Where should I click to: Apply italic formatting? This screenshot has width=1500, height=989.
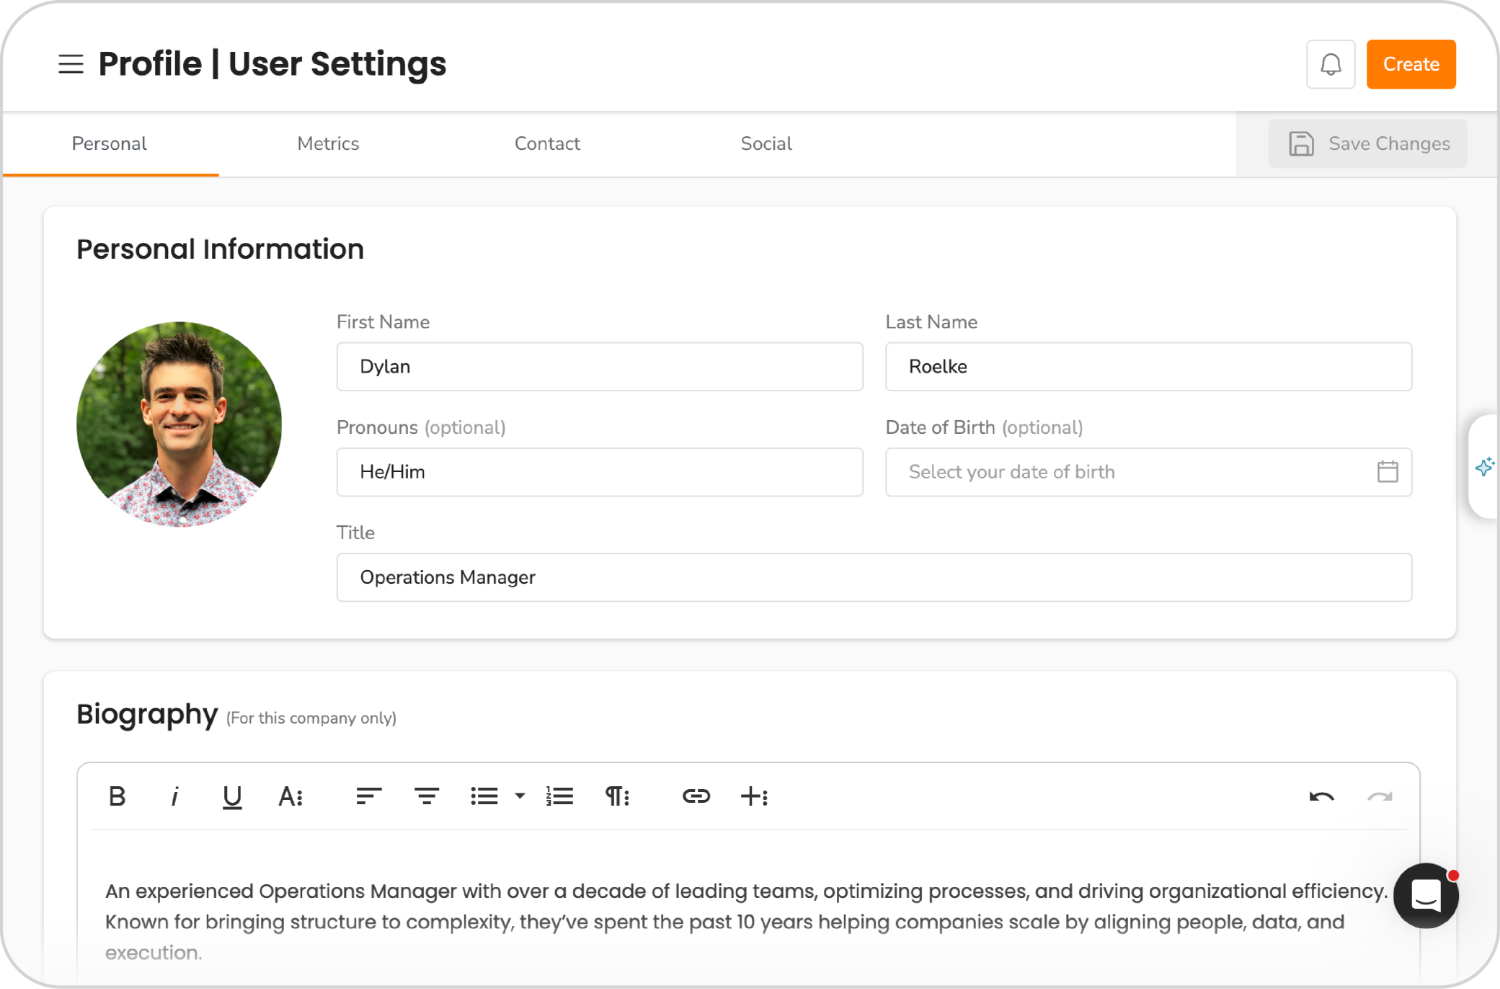coord(175,796)
